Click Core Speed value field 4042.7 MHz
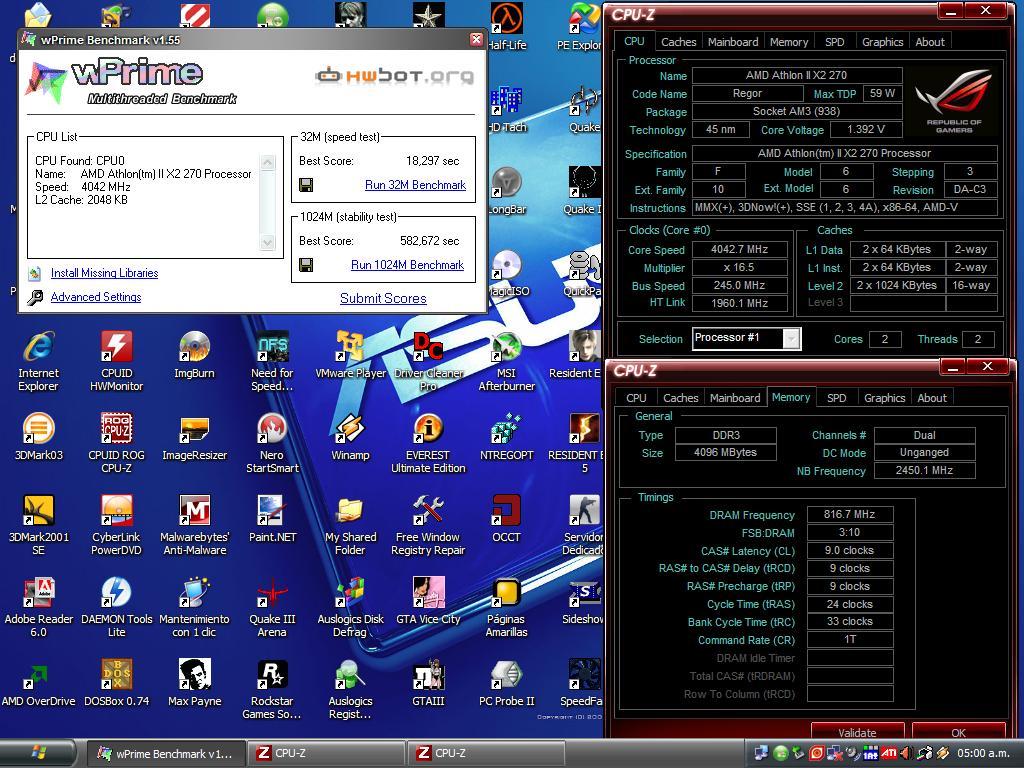The width and height of the screenshot is (1024, 768). point(739,249)
